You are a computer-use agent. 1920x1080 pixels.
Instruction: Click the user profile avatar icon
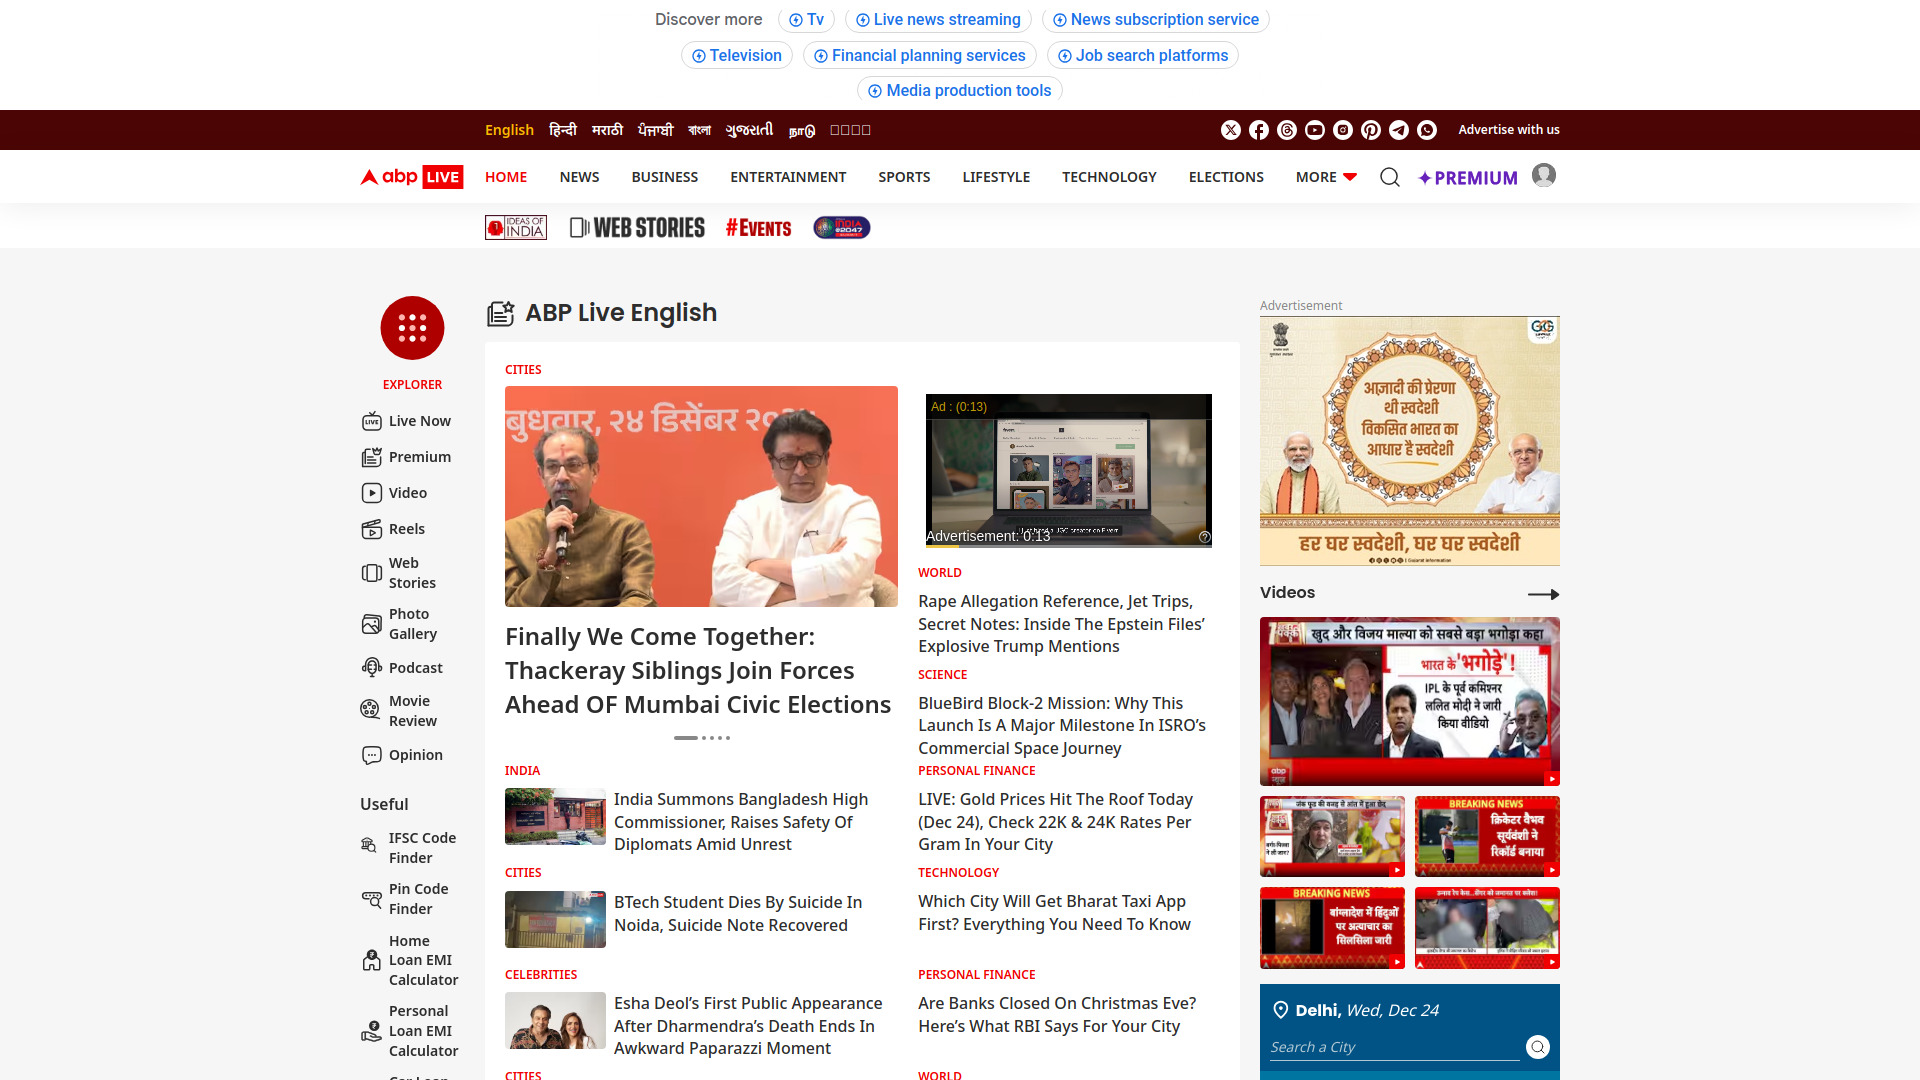point(1544,176)
